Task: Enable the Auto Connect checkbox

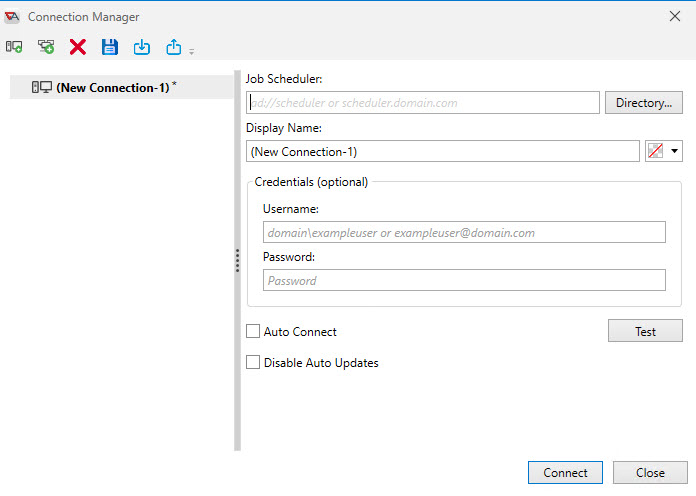Action: click(253, 331)
